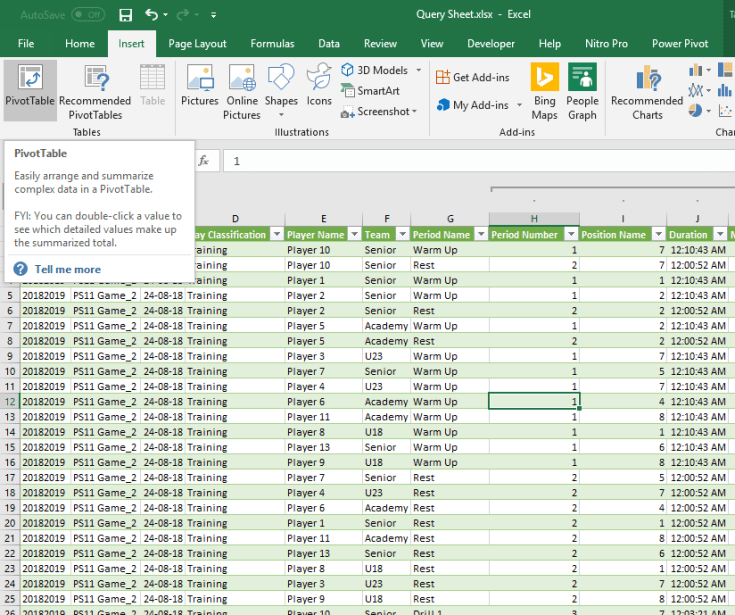Viewport: 735px width, 615px height.
Task: Expand the Team column filter dropdown
Action: click(402, 235)
